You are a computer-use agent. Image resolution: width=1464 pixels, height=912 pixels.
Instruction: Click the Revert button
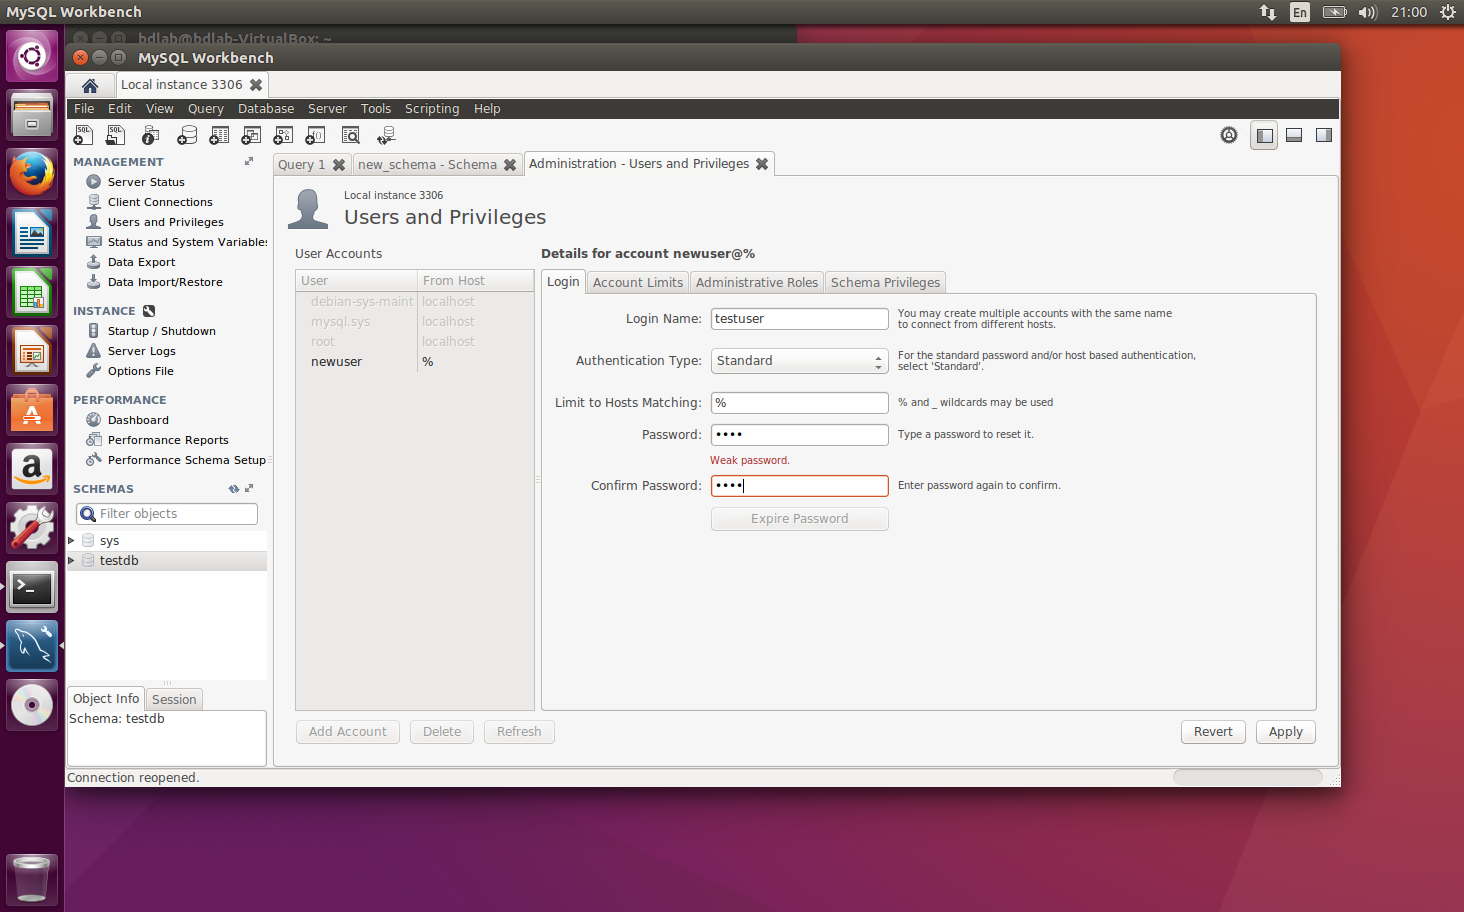pyautogui.click(x=1213, y=732)
